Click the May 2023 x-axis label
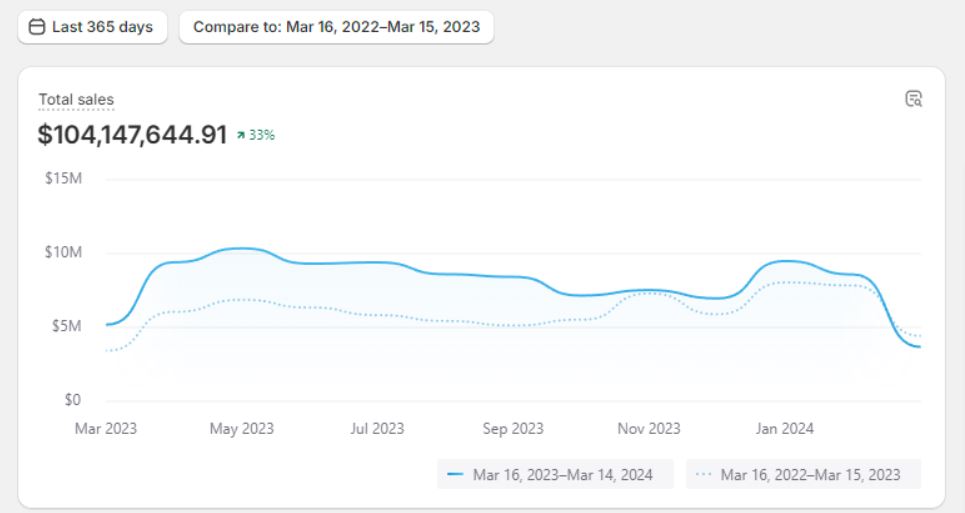The image size is (965, 513). tap(241, 428)
